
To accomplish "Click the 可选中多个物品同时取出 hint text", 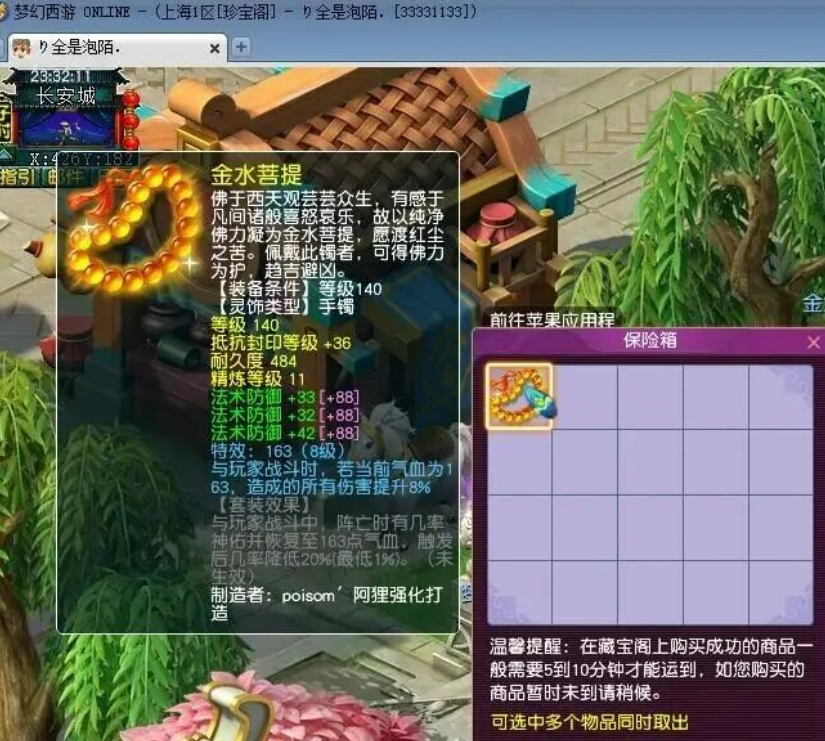I will 590,722.
